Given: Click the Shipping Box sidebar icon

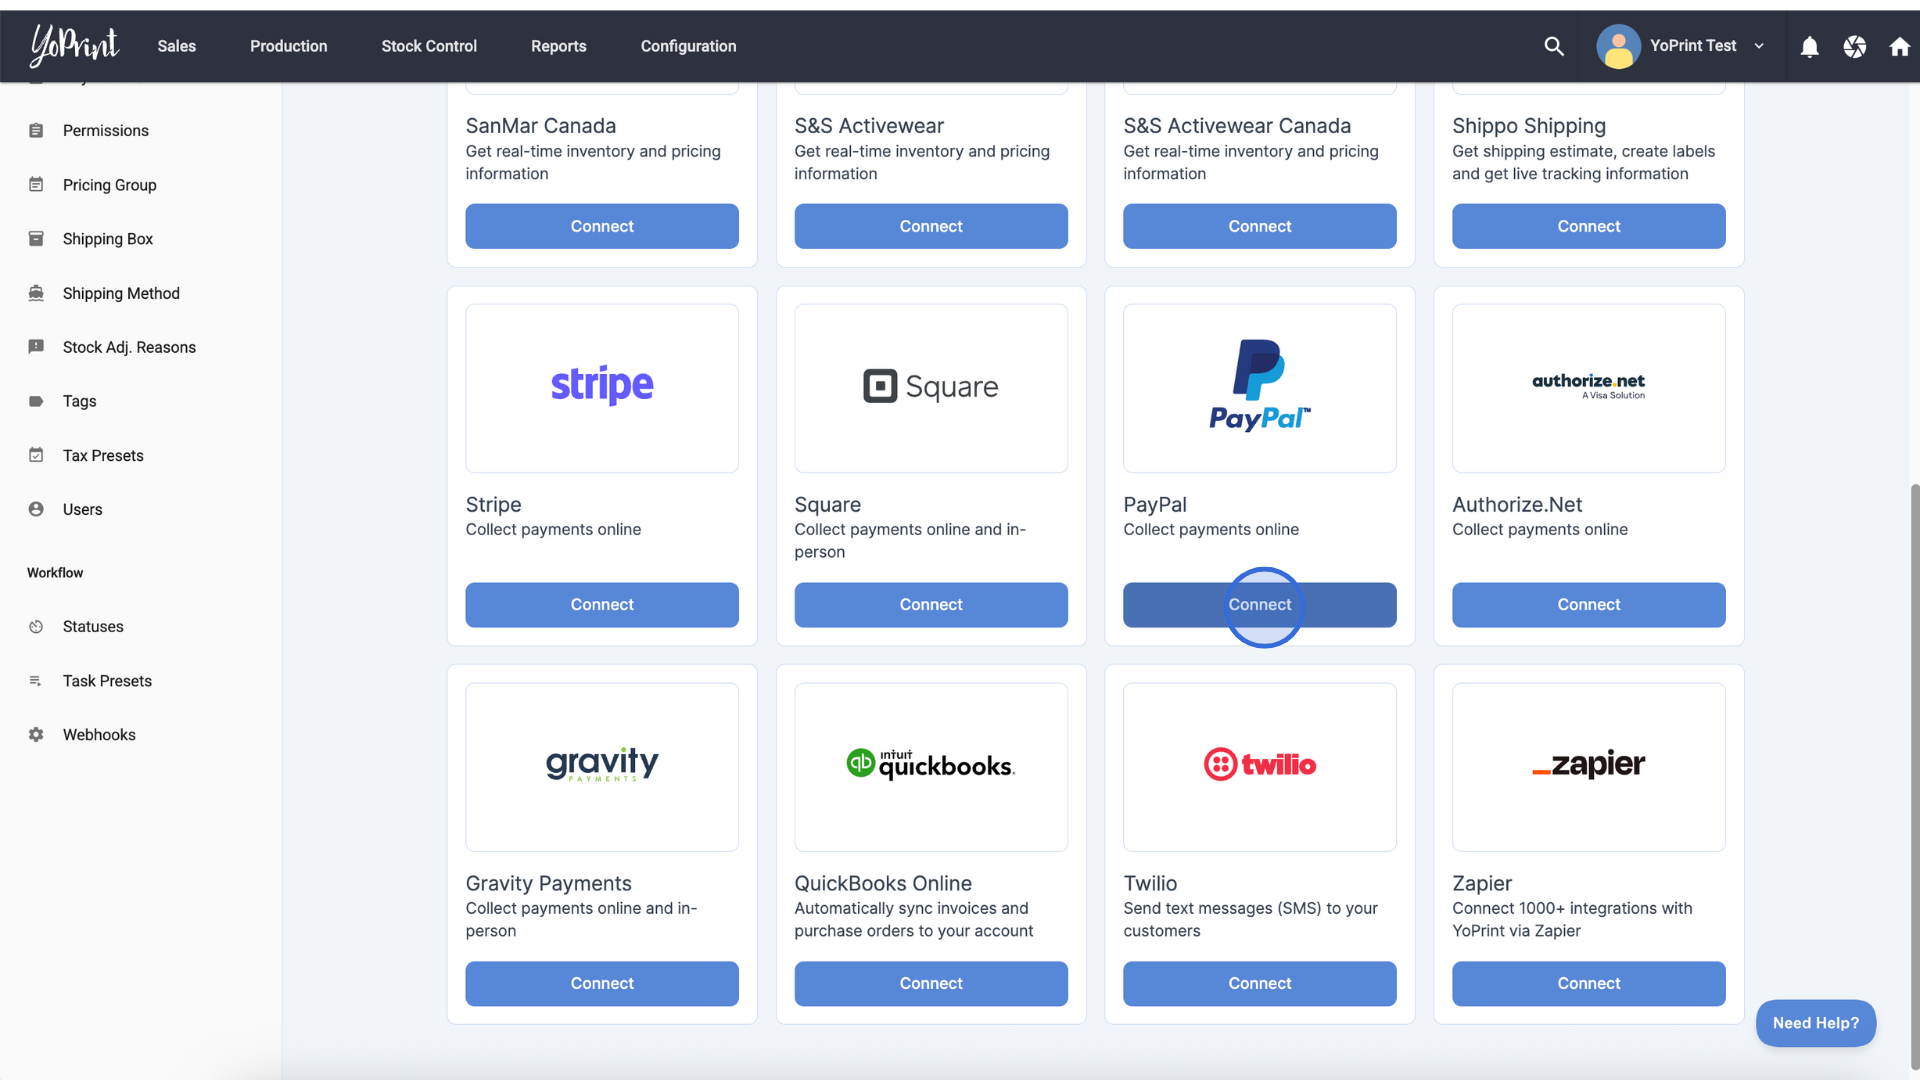Looking at the screenshot, I should [36, 238].
